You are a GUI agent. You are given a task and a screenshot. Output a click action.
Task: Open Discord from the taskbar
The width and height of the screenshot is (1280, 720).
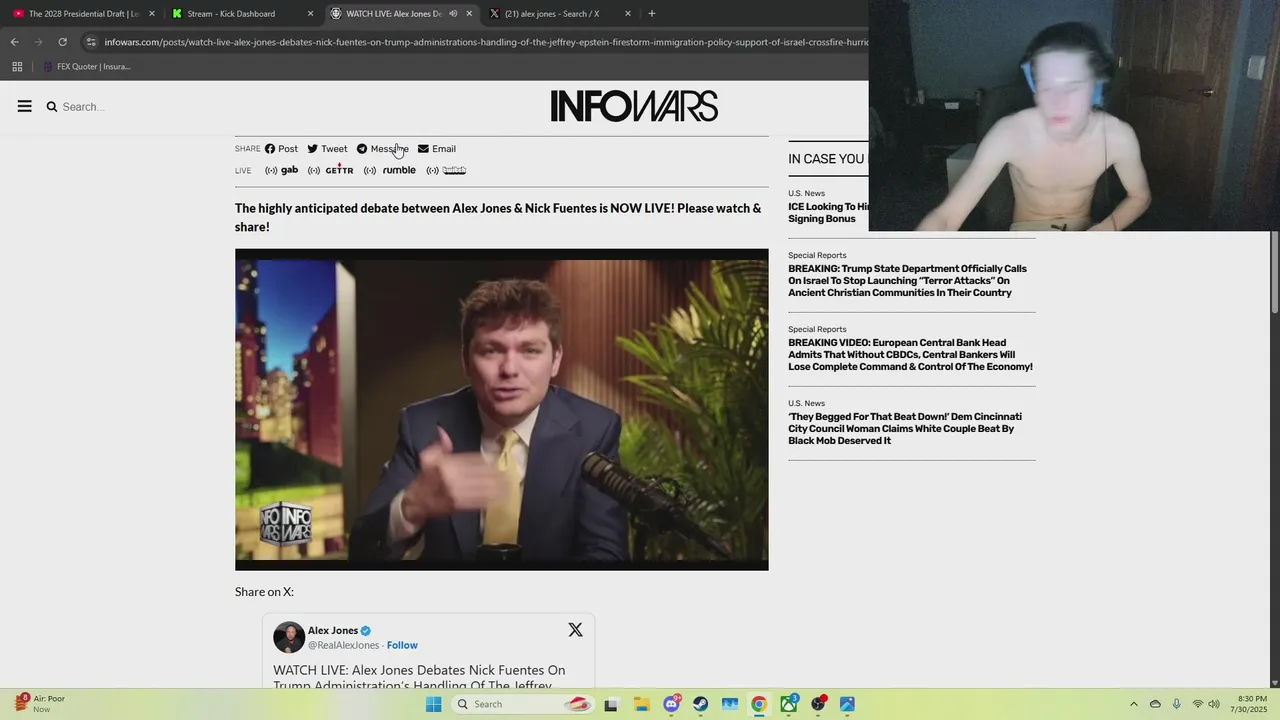[x=671, y=704]
